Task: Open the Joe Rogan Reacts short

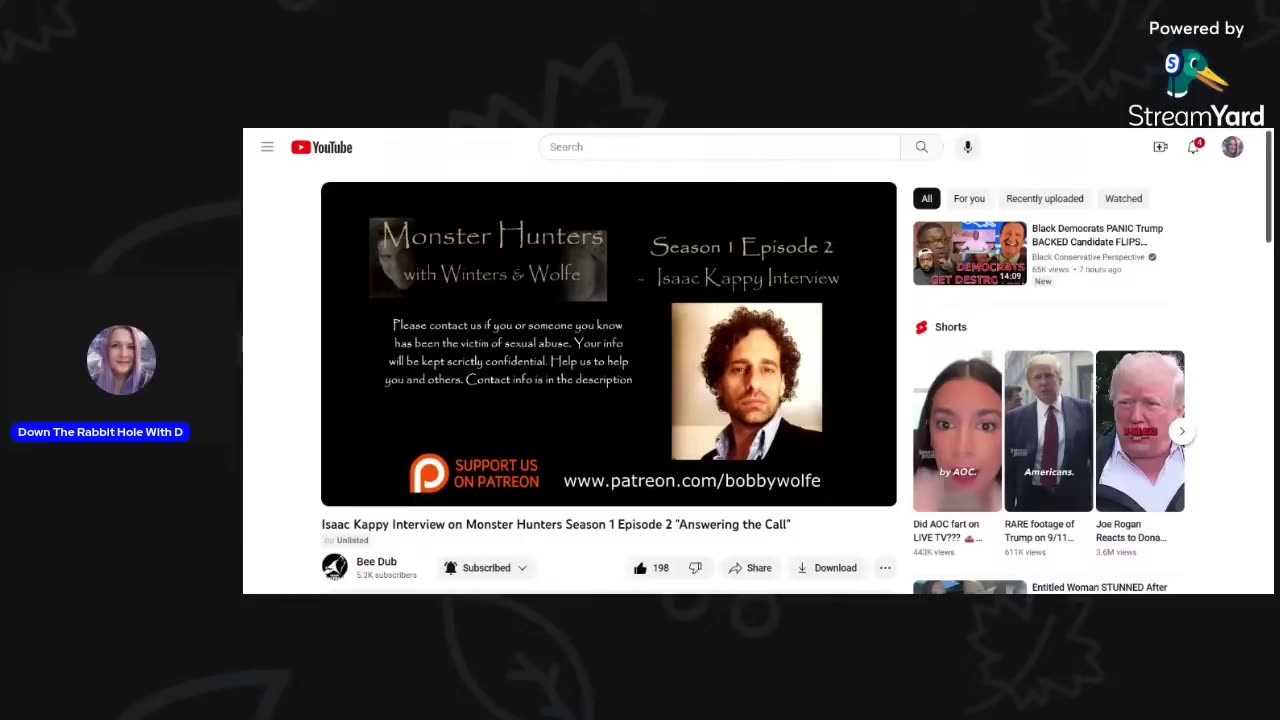Action: pyautogui.click(x=1140, y=431)
